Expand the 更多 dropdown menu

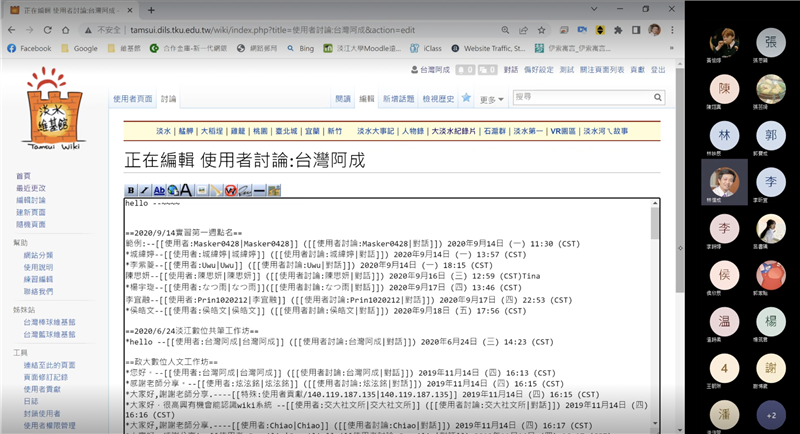492,99
